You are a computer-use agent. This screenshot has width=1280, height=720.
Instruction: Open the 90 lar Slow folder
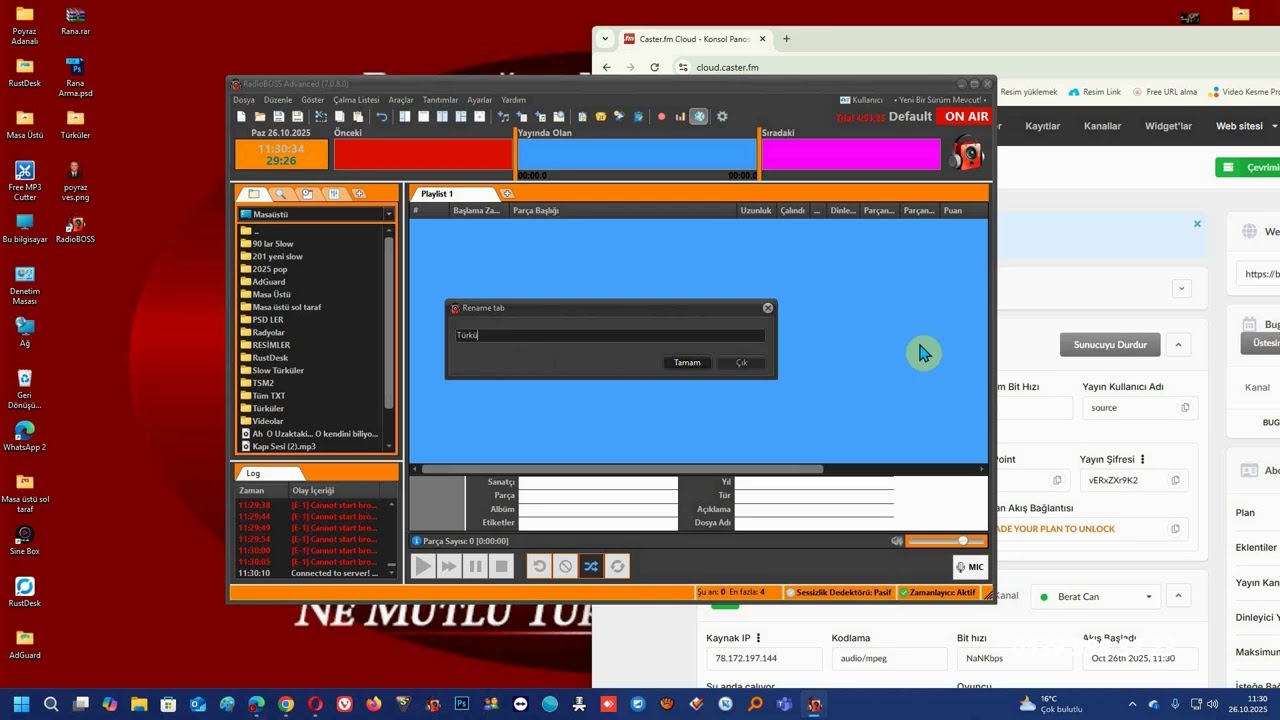(x=267, y=244)
